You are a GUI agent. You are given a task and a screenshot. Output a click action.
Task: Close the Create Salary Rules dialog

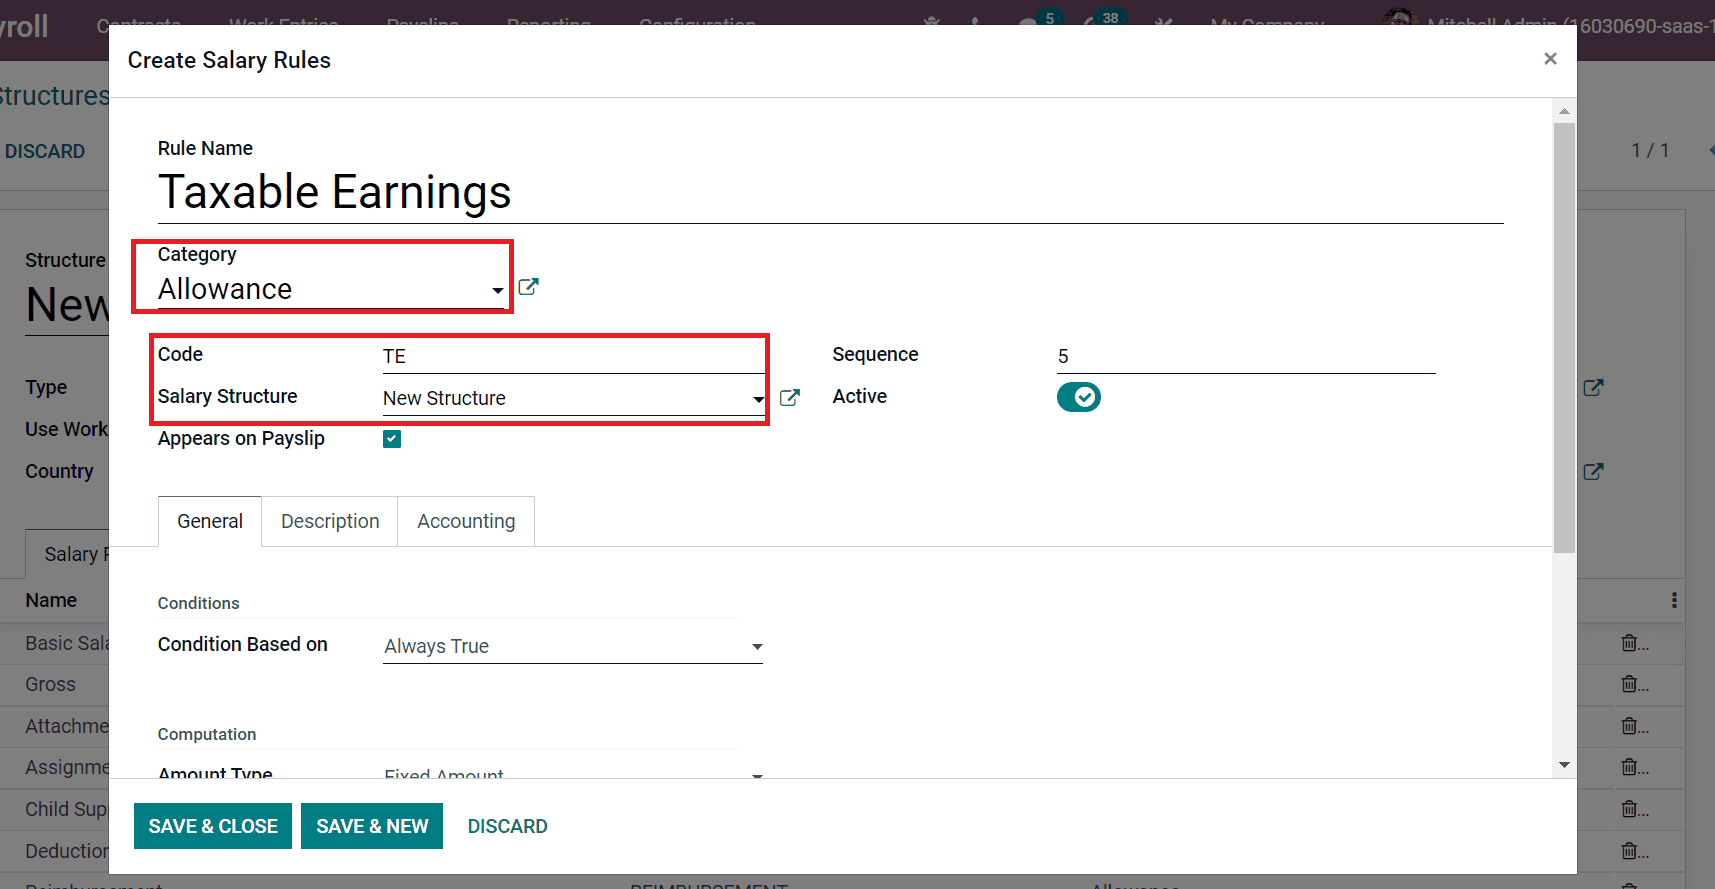(x=1550, y=59)
